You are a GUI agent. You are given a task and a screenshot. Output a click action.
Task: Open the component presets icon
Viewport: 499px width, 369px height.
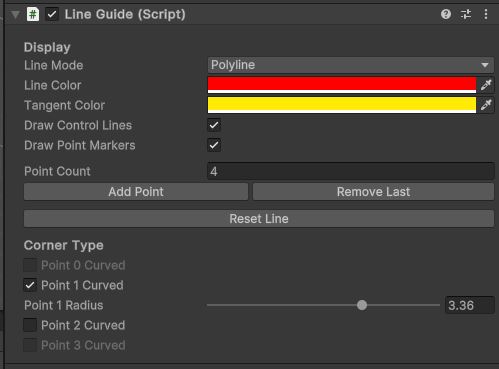466,14
